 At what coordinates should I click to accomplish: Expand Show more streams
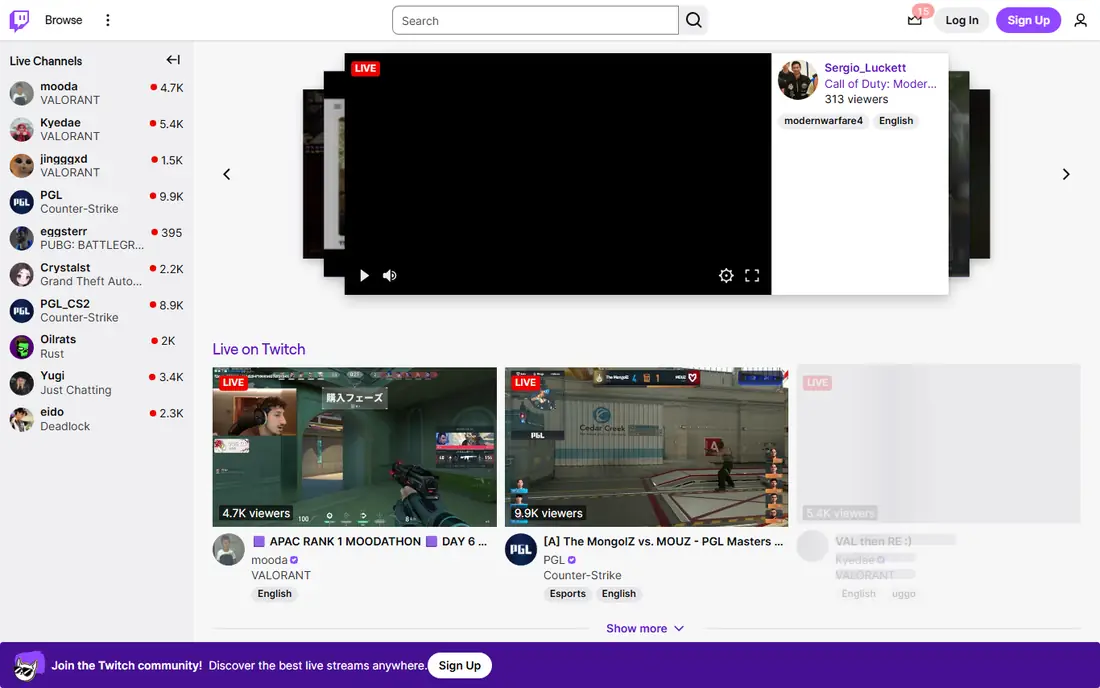click(645, 628)
